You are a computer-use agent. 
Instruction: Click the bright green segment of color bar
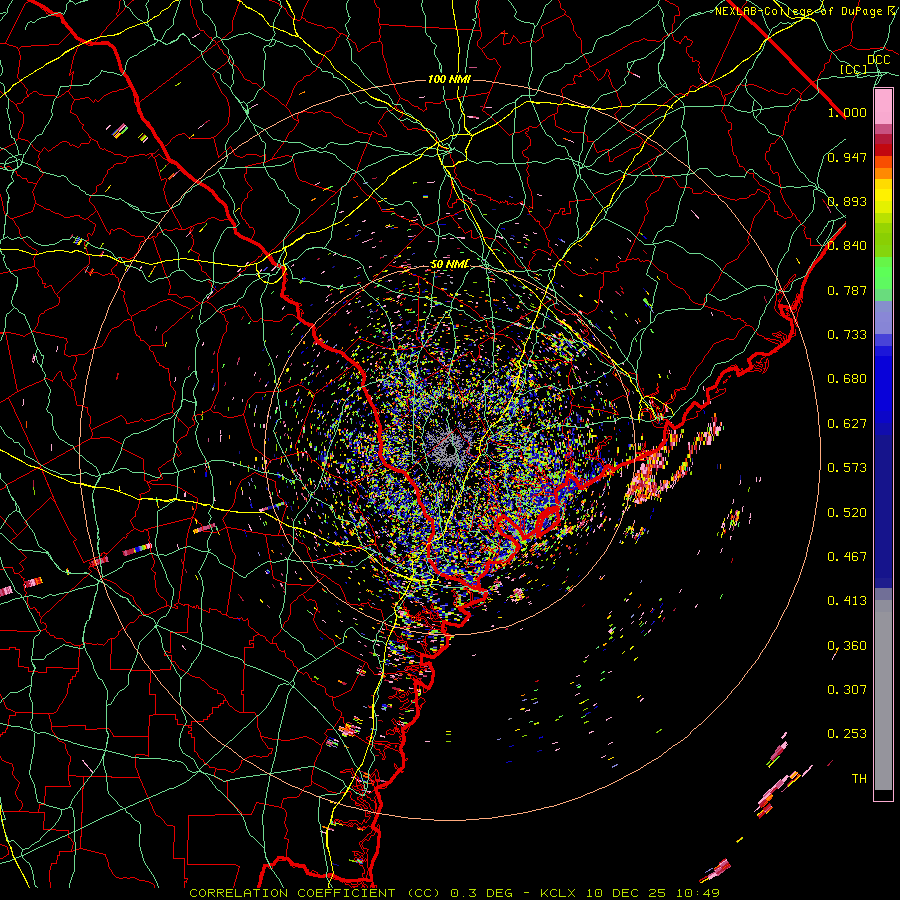(883, 273)
